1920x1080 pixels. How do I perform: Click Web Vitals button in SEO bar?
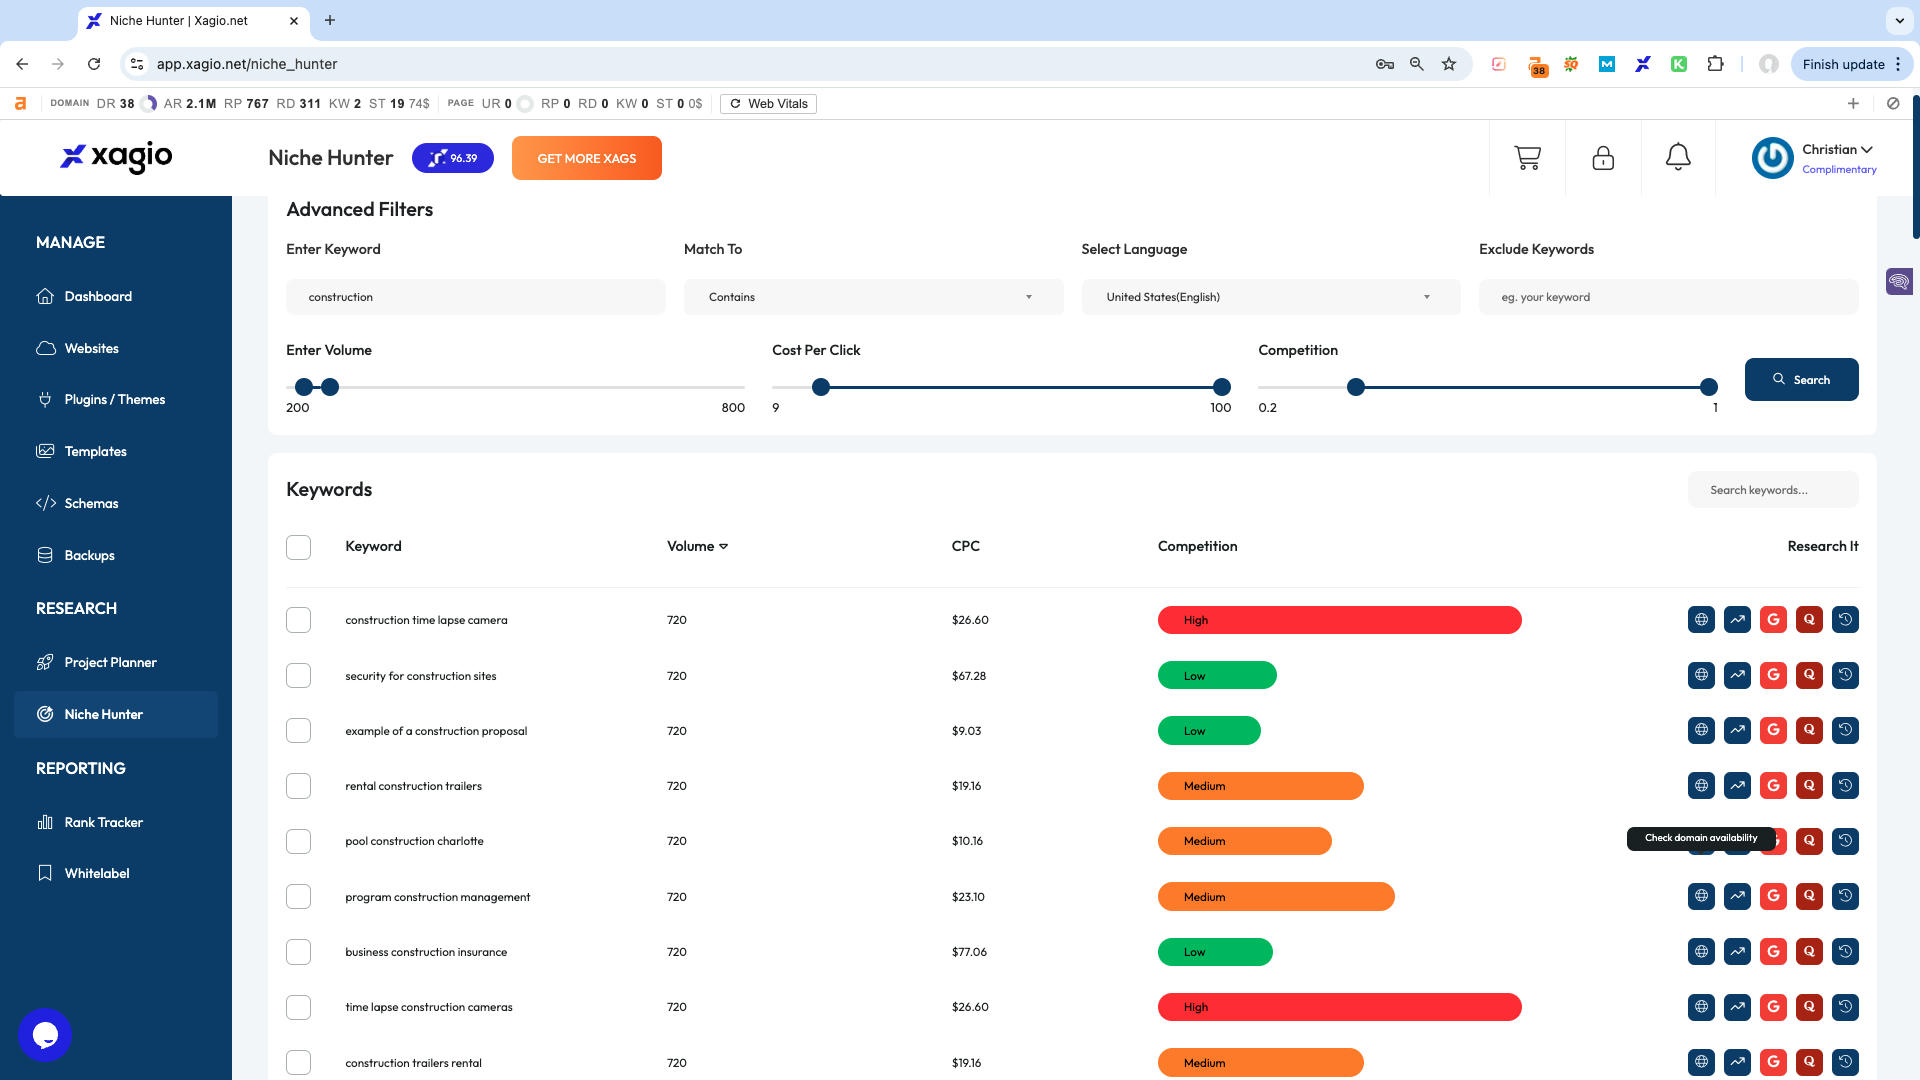coord(768,104)
